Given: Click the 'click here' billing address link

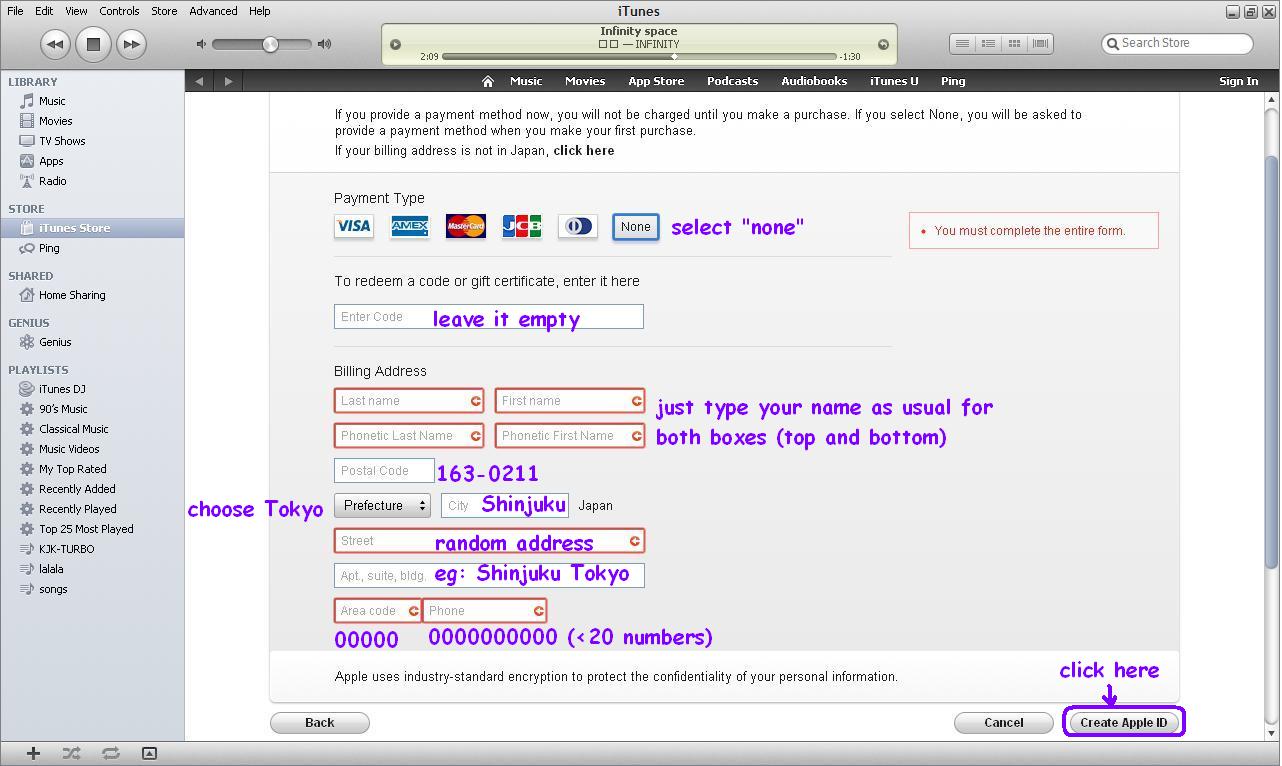Looking at the screenshot, I should [584, 151].
